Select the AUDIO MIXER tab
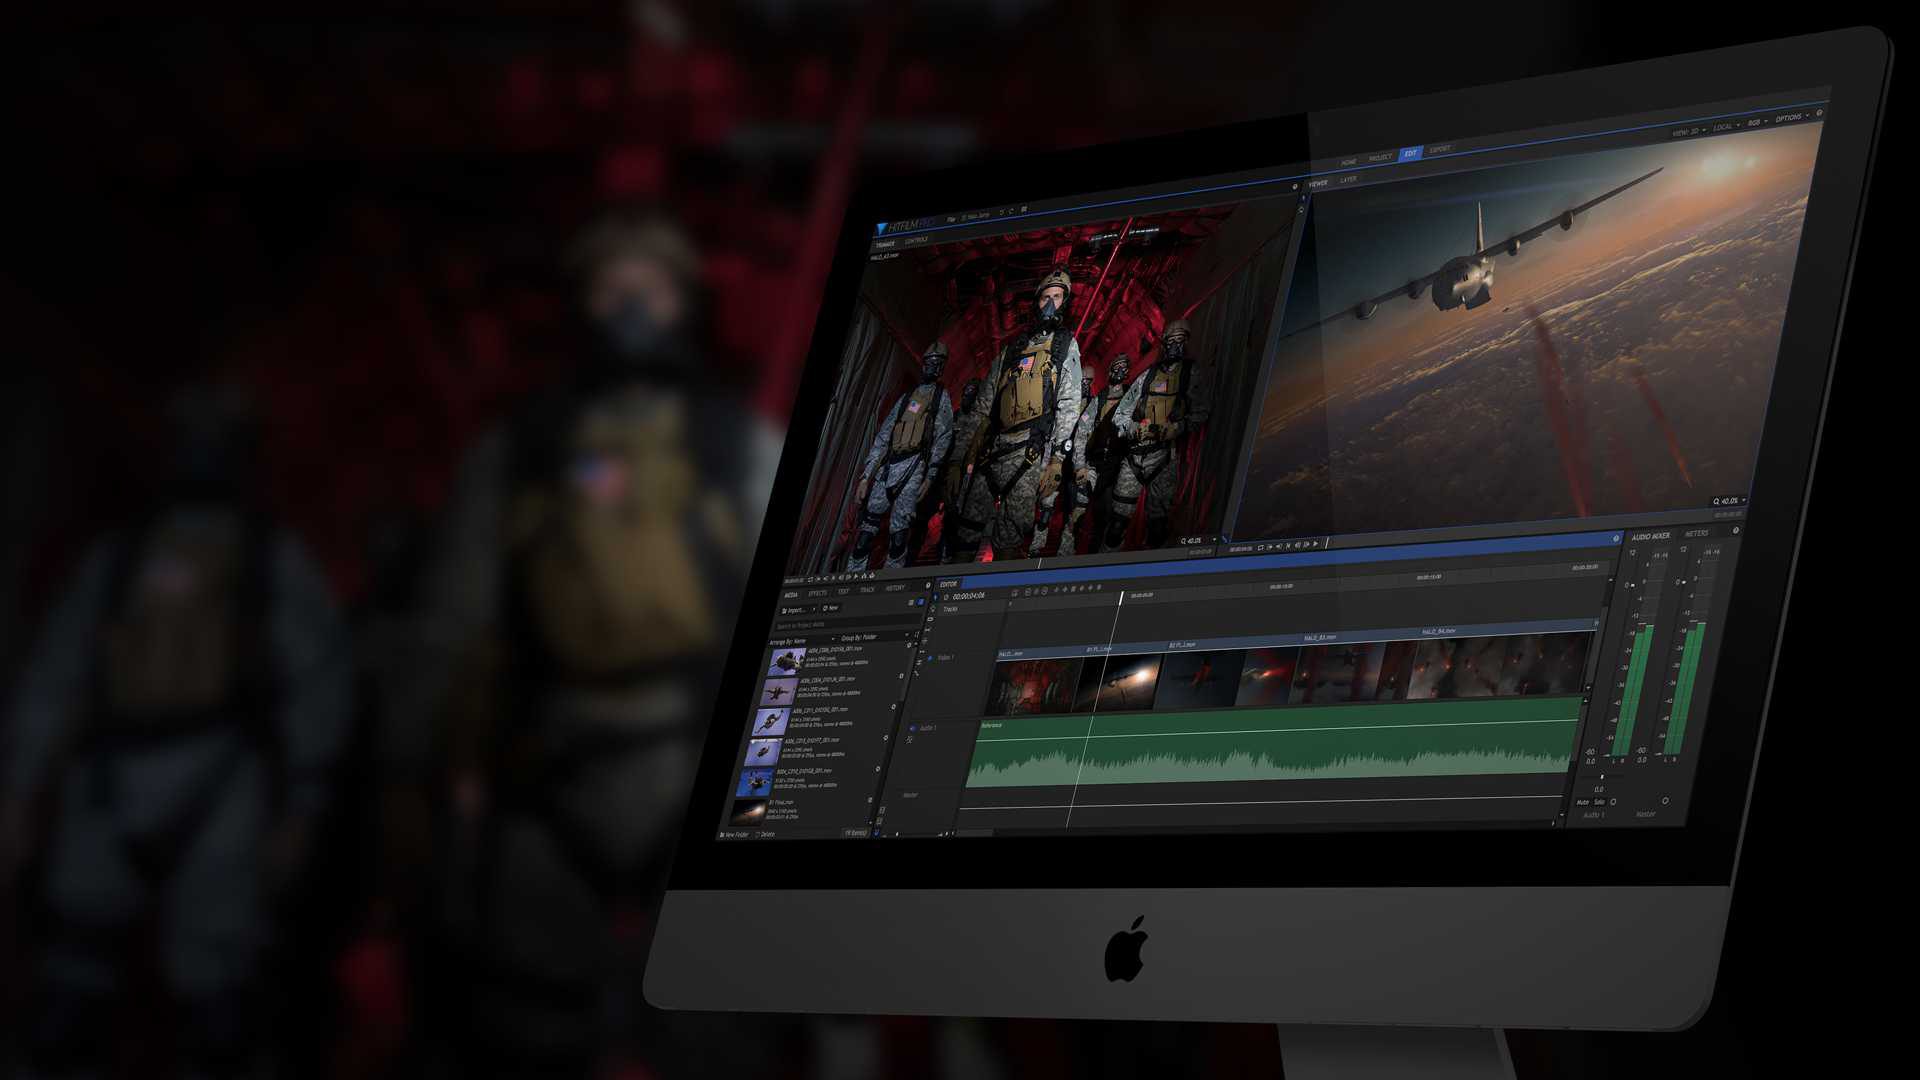Screen dimensions: 1920x1080 click(1650, 536)
